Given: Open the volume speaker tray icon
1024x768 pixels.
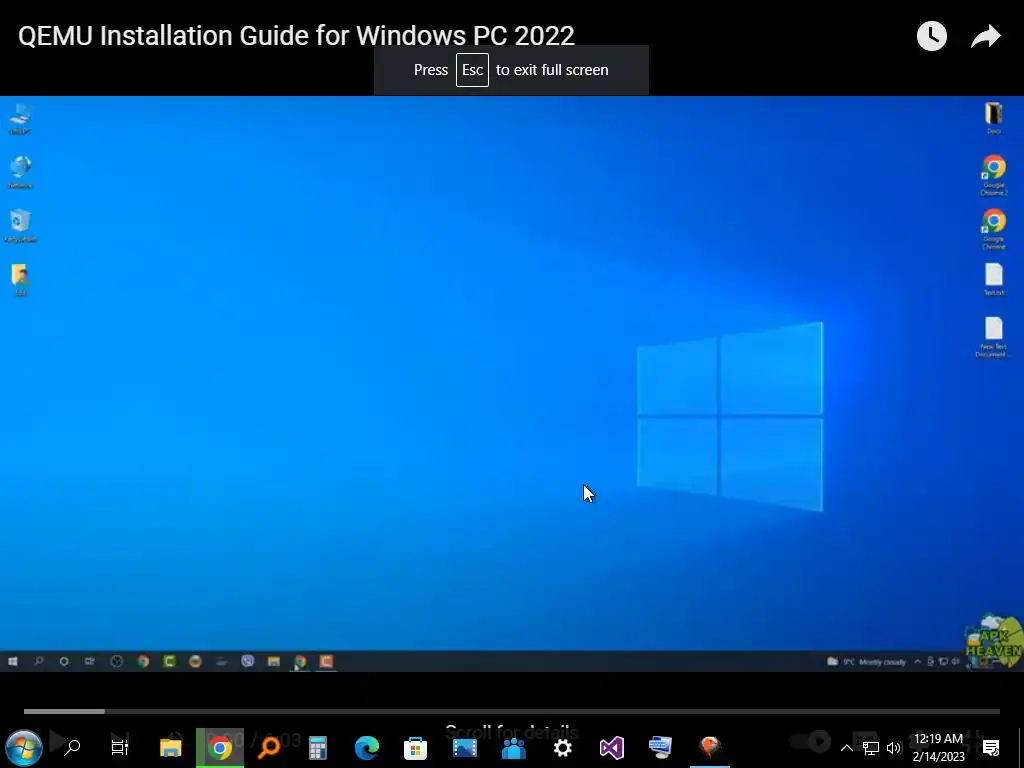Looking at the screenshot, I should coord(894,748).
